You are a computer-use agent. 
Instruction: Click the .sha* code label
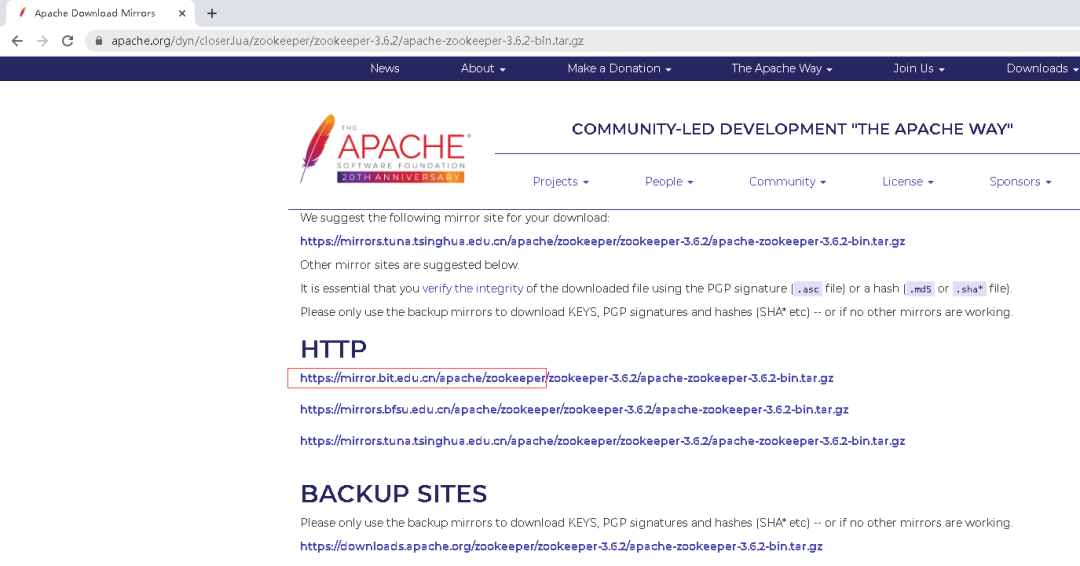(x=969, y=289)
